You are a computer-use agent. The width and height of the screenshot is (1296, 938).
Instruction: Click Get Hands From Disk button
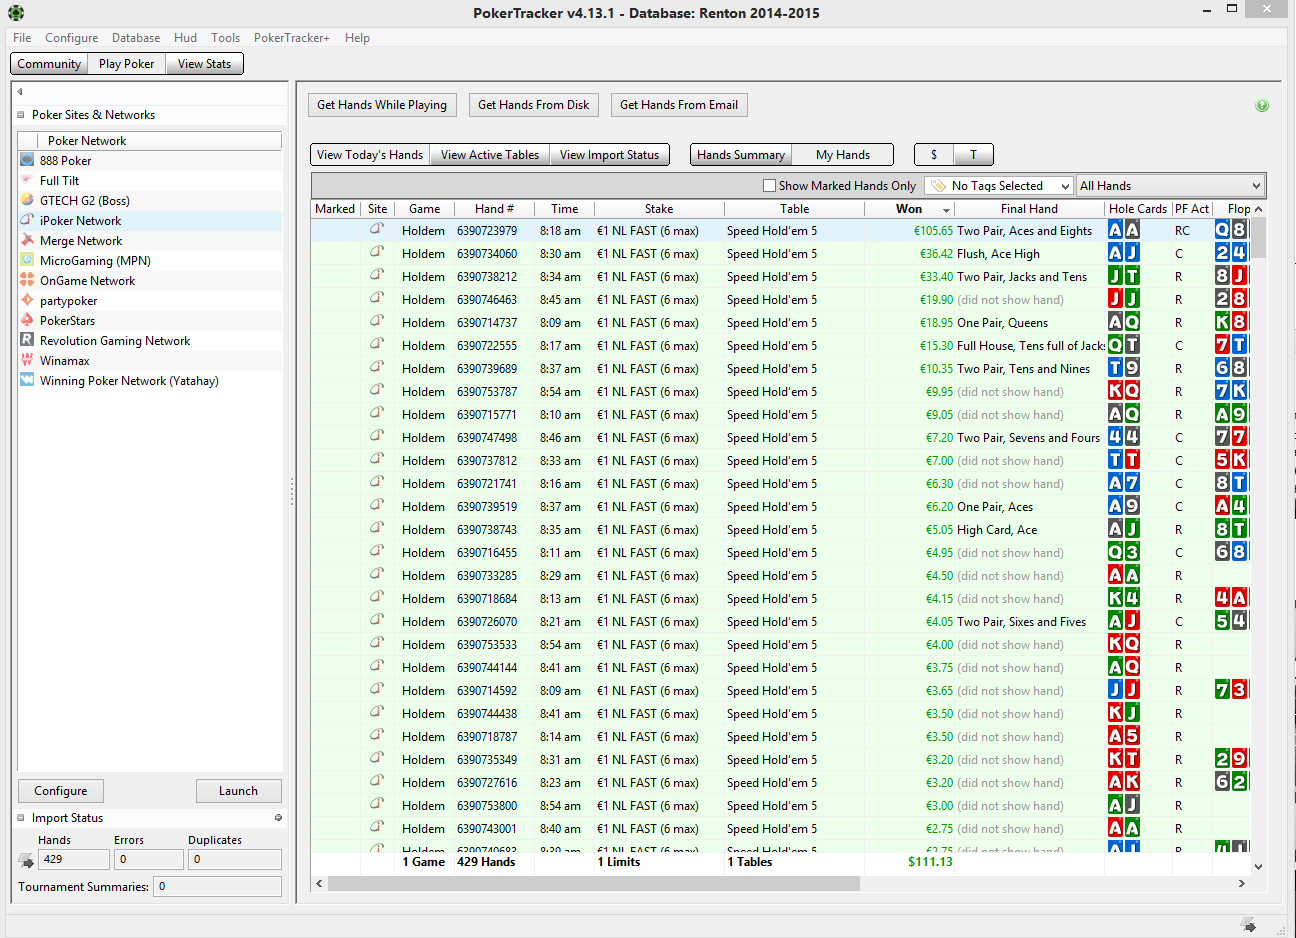(534, 105)
